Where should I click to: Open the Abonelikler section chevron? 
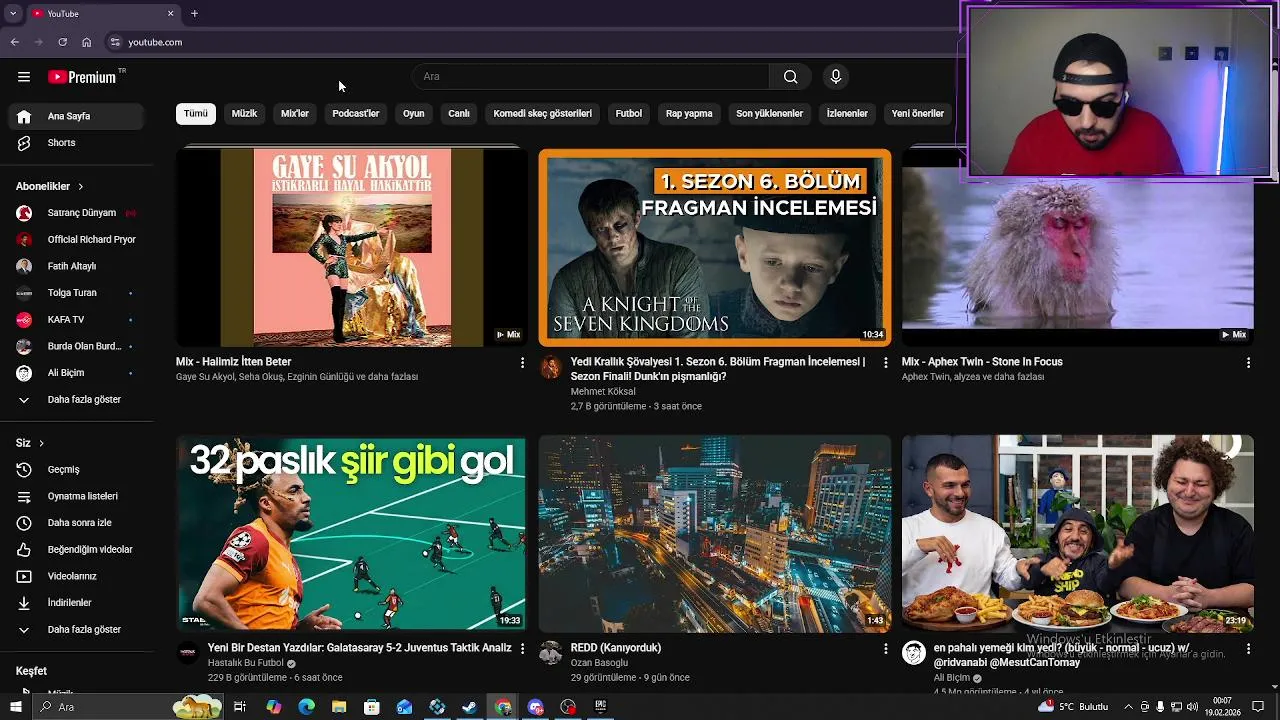(81, 187)
